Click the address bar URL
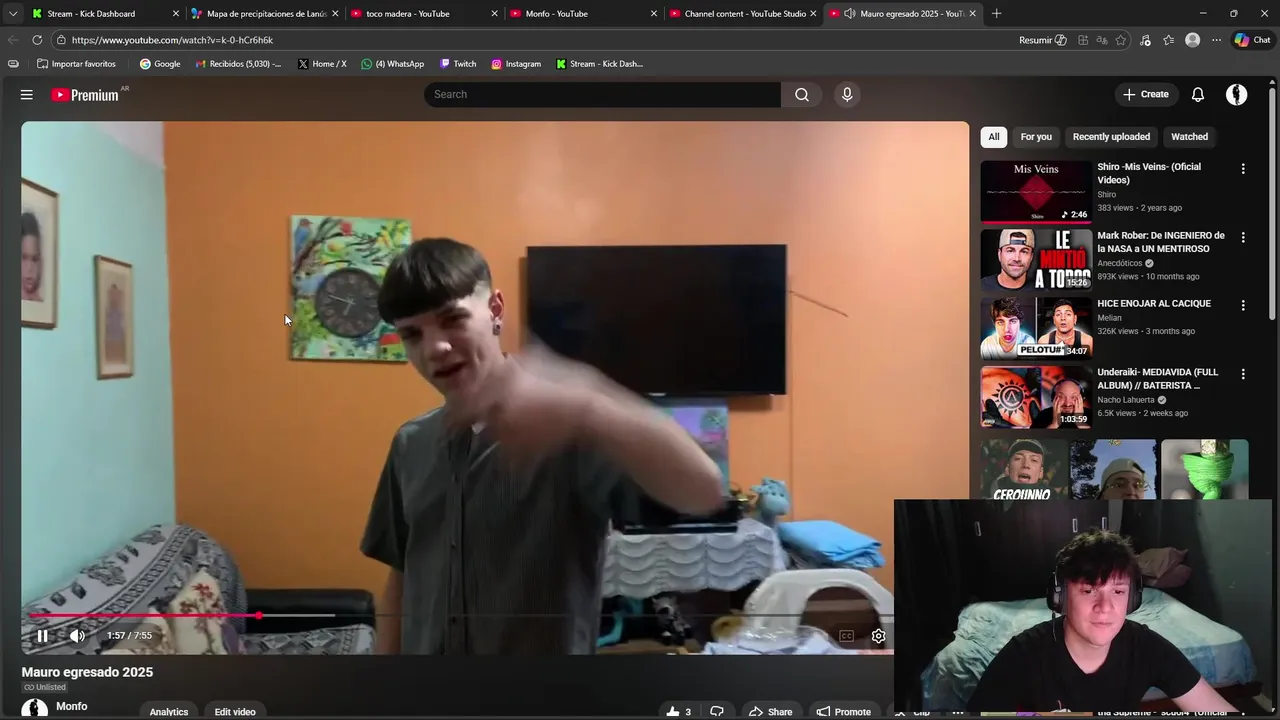Image resolution: width=1280 pixels, height=720 pixels. pyautogui.click(x=172, y=40)
